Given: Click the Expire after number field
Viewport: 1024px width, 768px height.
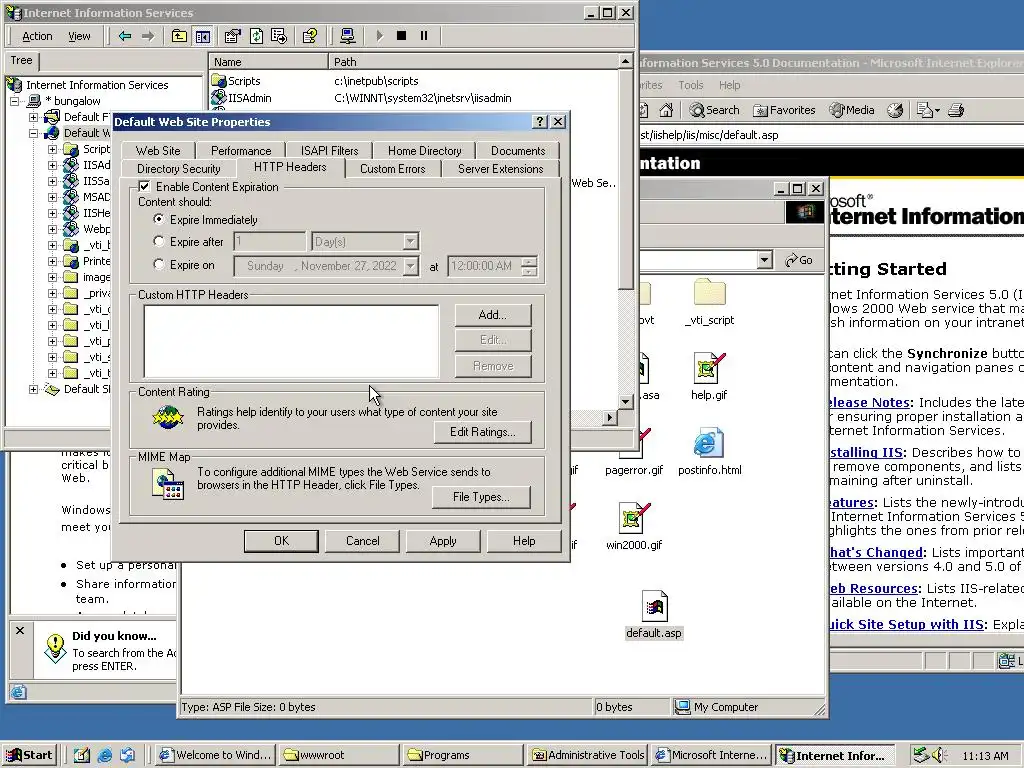Looking at the screenshot, I should pos(269,242).
